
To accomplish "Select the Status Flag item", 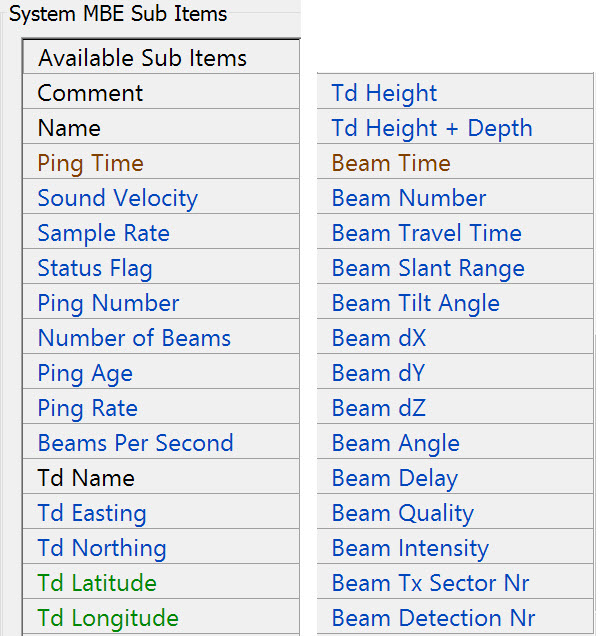I will pyautogui.click(x=95, y=268).
